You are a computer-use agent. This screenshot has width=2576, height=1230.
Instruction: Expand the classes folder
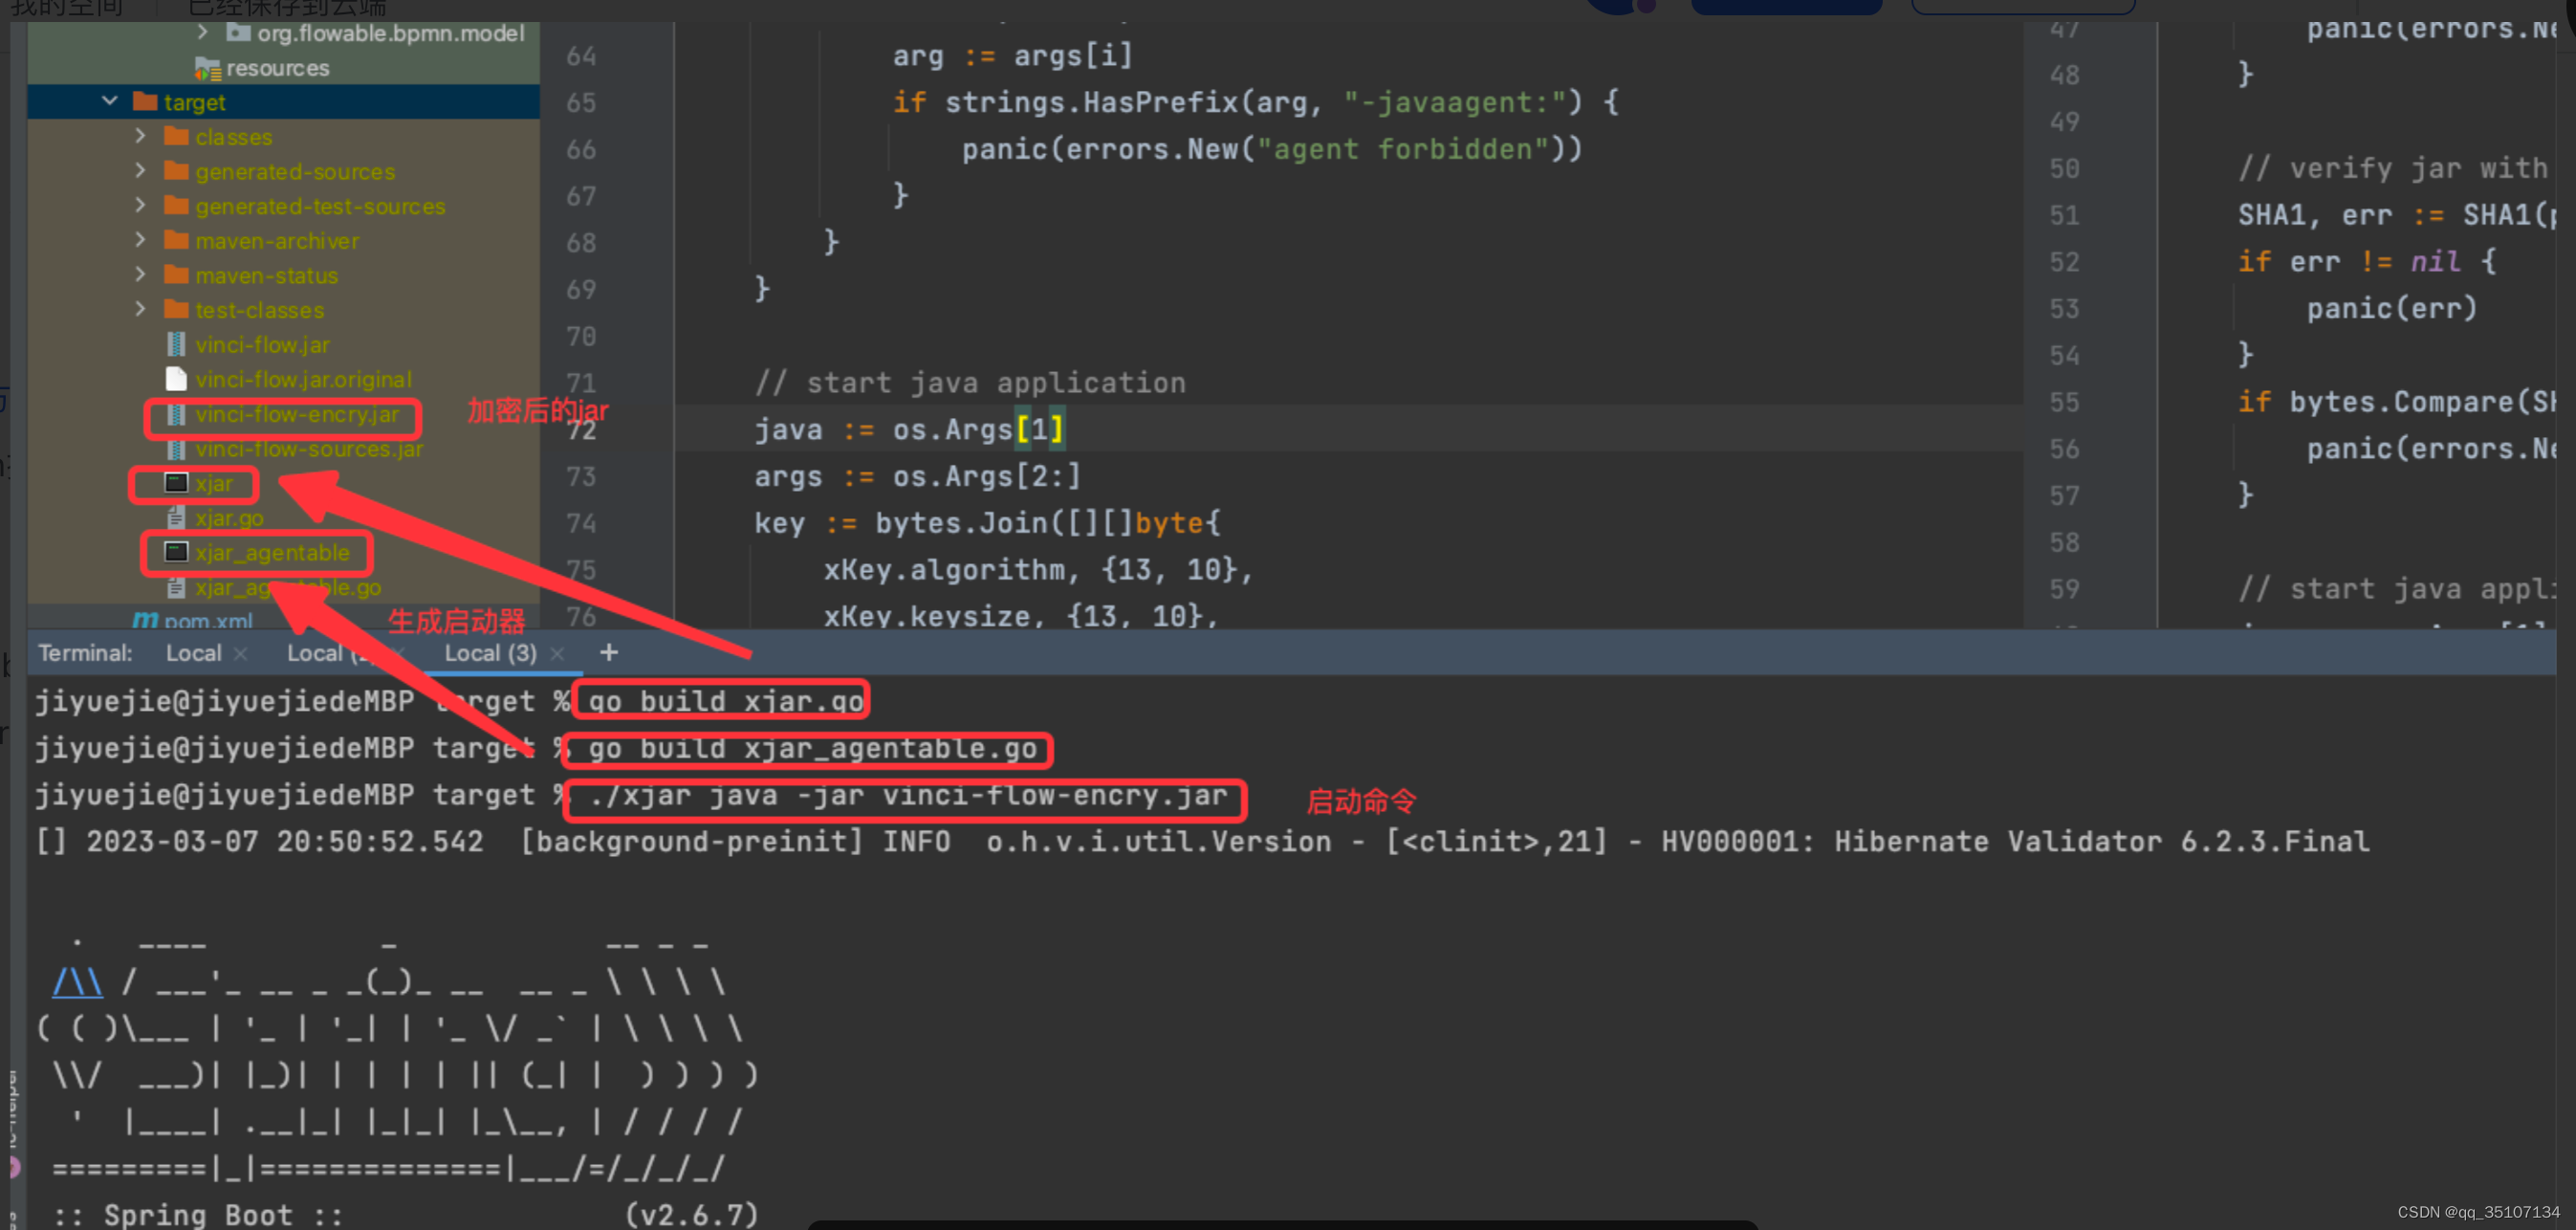(x=141, y=136)
